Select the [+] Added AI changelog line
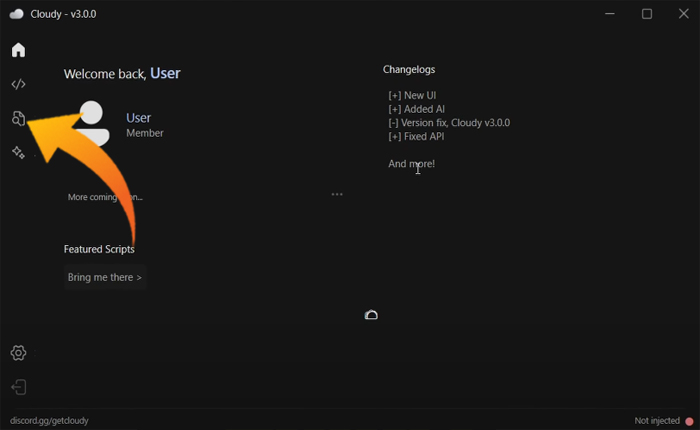This screenshot has height=430, width=700. click(417, 109)
